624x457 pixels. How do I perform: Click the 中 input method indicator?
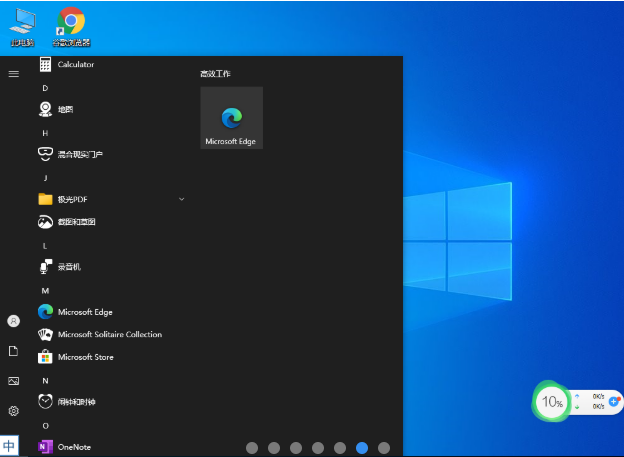(9, 446)
